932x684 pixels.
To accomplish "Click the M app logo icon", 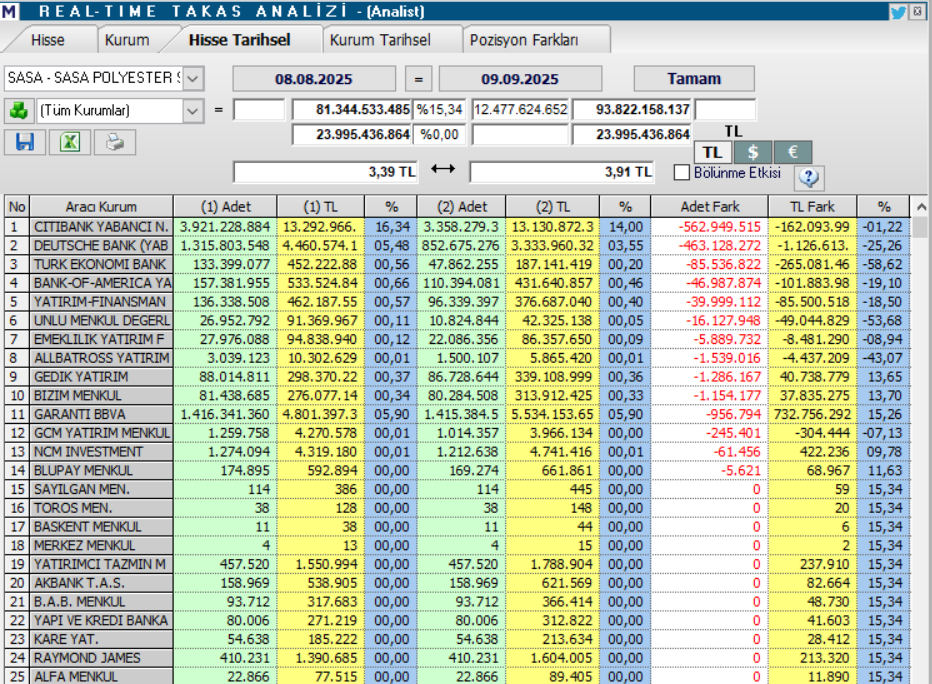I will [9, 11].
